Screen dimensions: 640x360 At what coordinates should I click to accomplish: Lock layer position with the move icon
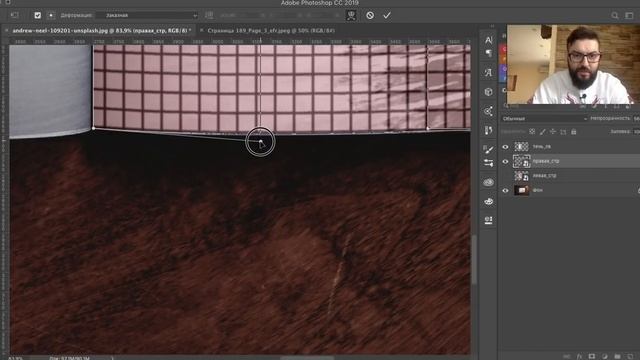coord(553,132)
